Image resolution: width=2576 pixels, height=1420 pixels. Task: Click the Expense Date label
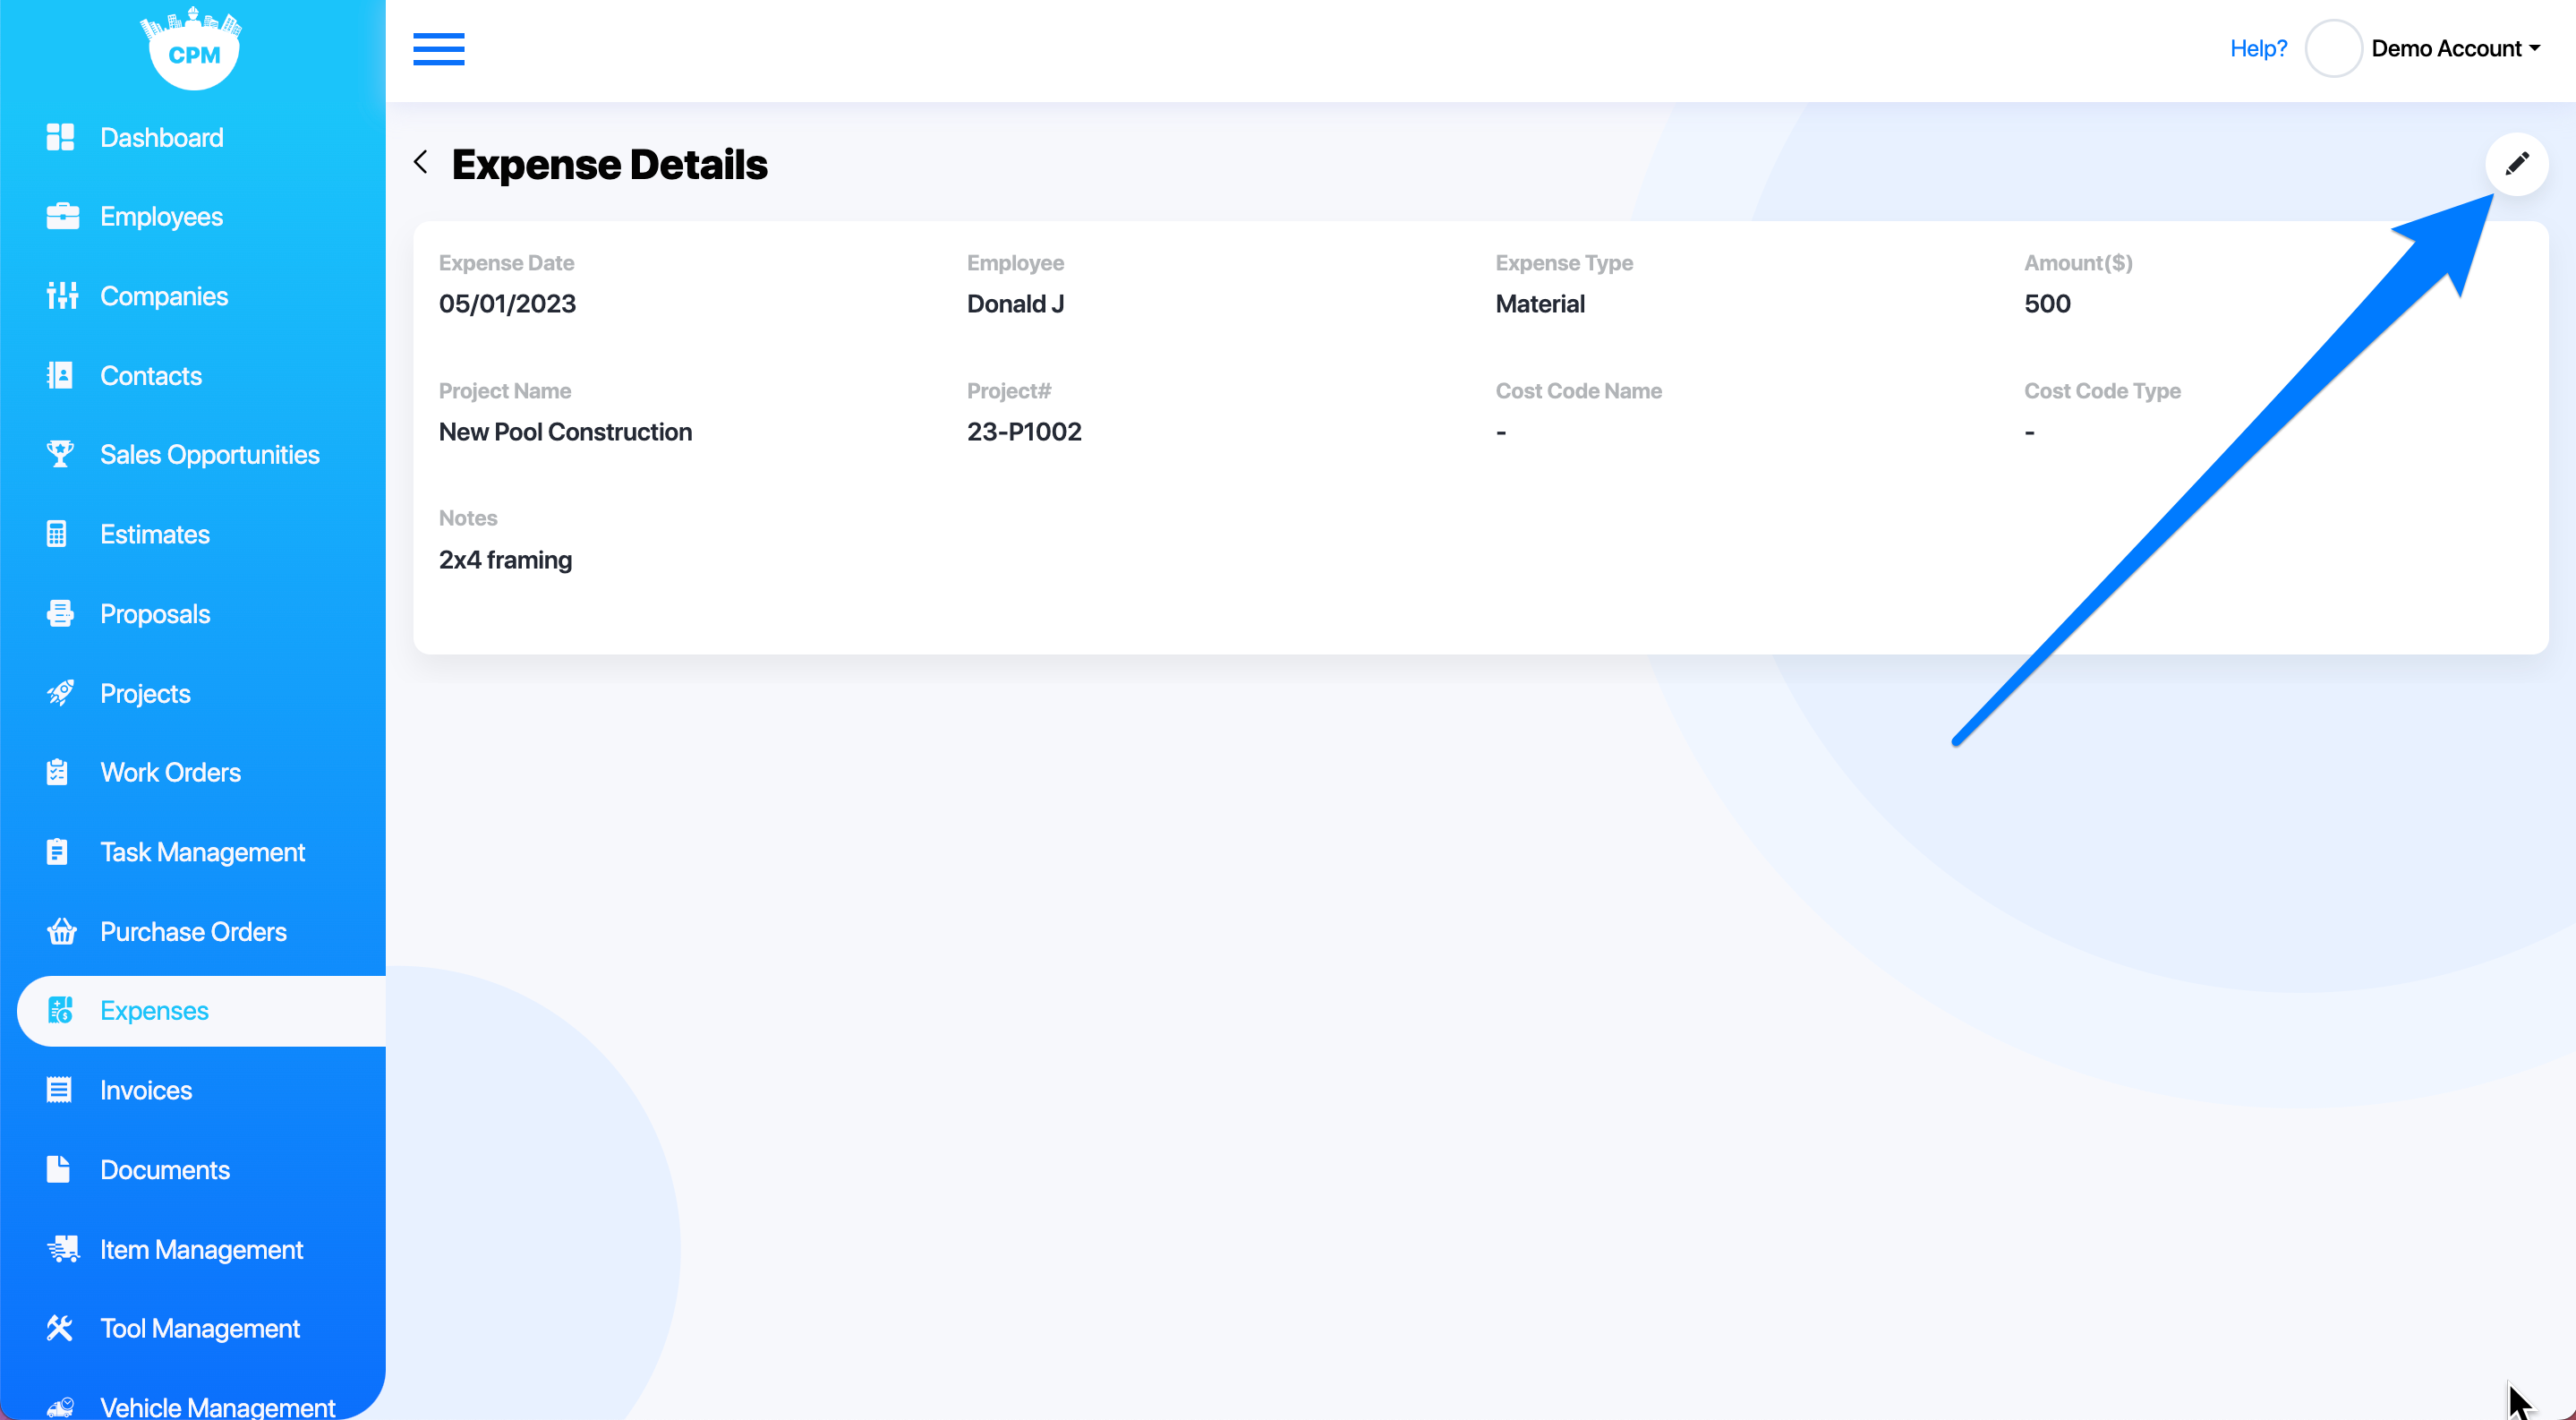tap(506, 263)
